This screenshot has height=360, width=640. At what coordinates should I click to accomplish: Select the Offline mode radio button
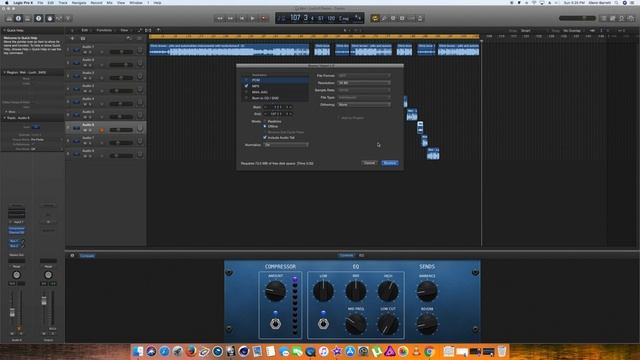point(265,126)
